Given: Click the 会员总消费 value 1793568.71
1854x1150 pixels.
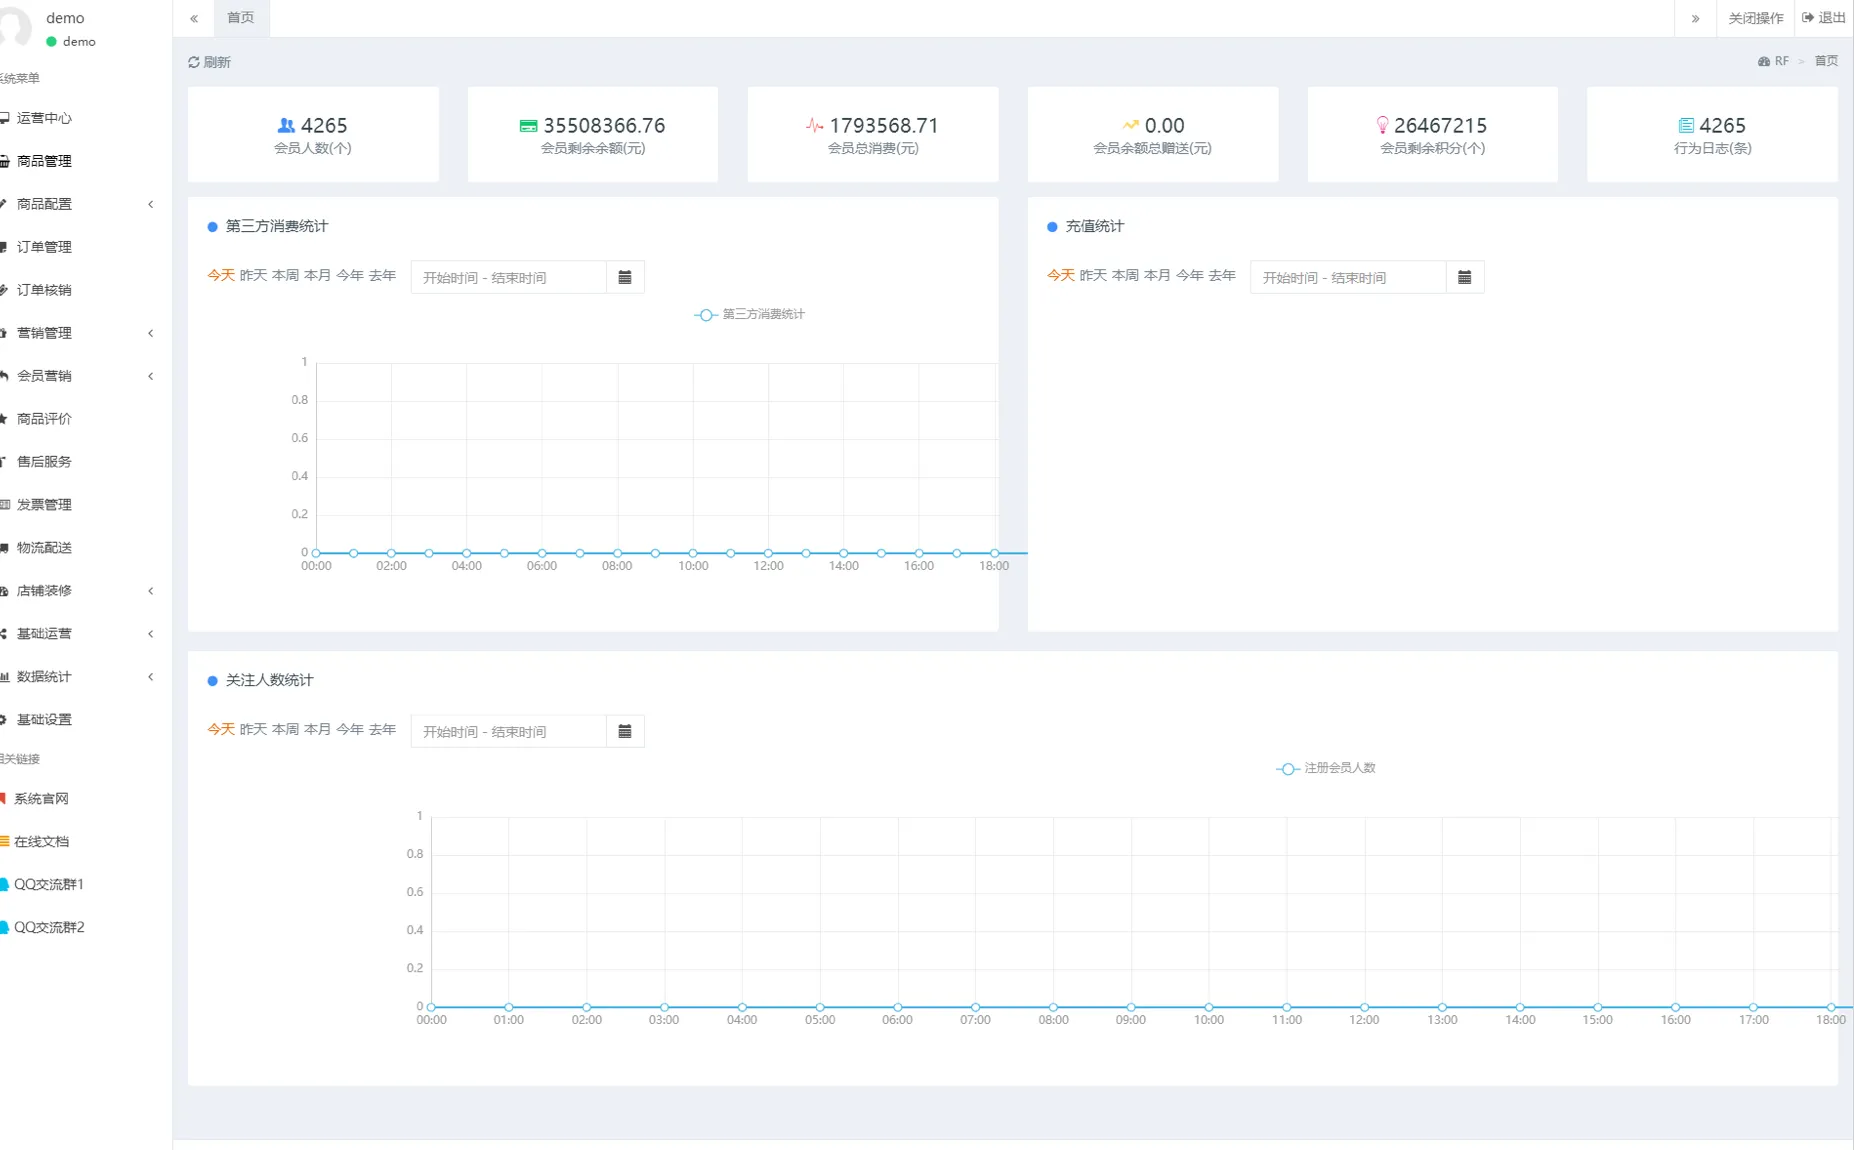Looking at the screenshot, I should (884, 125).
